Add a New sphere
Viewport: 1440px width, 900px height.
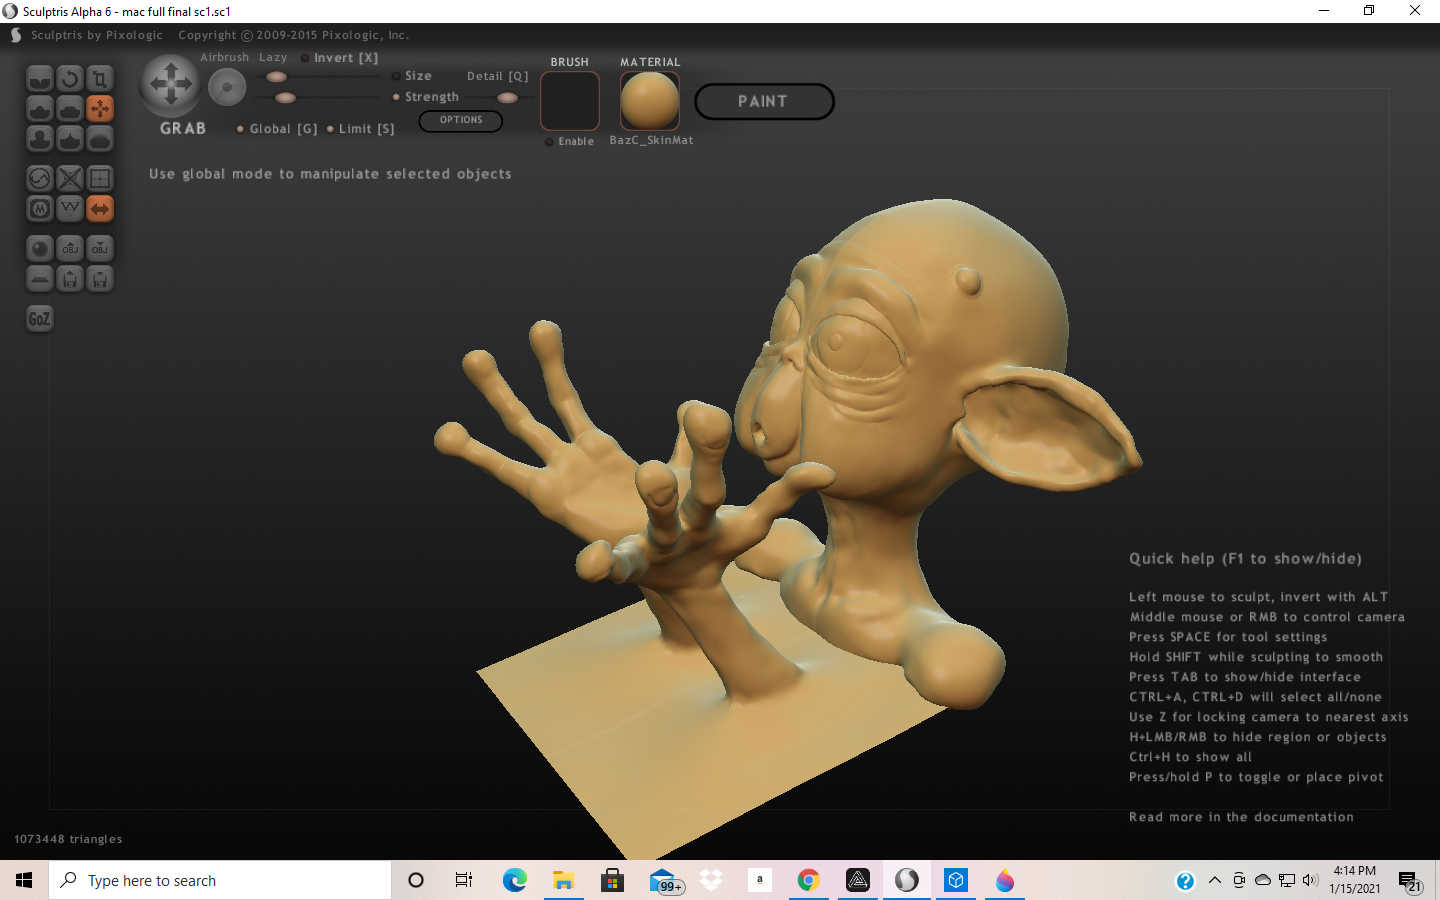(x=40, y=249)
